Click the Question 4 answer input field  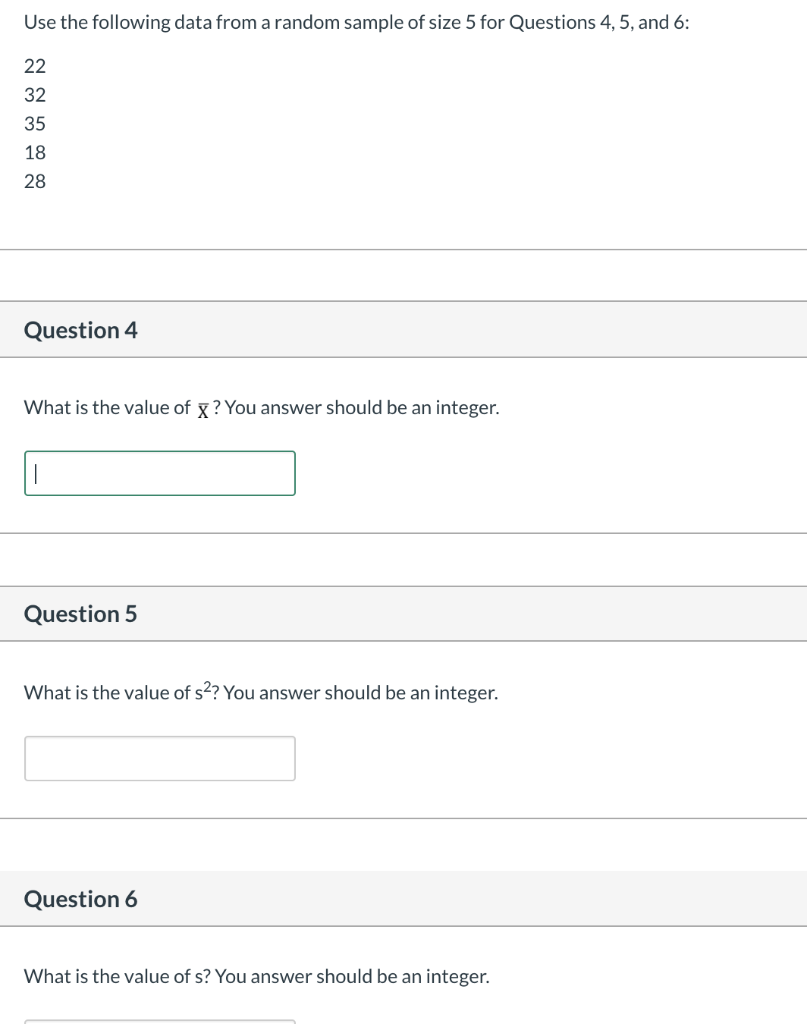click(160, 472)
